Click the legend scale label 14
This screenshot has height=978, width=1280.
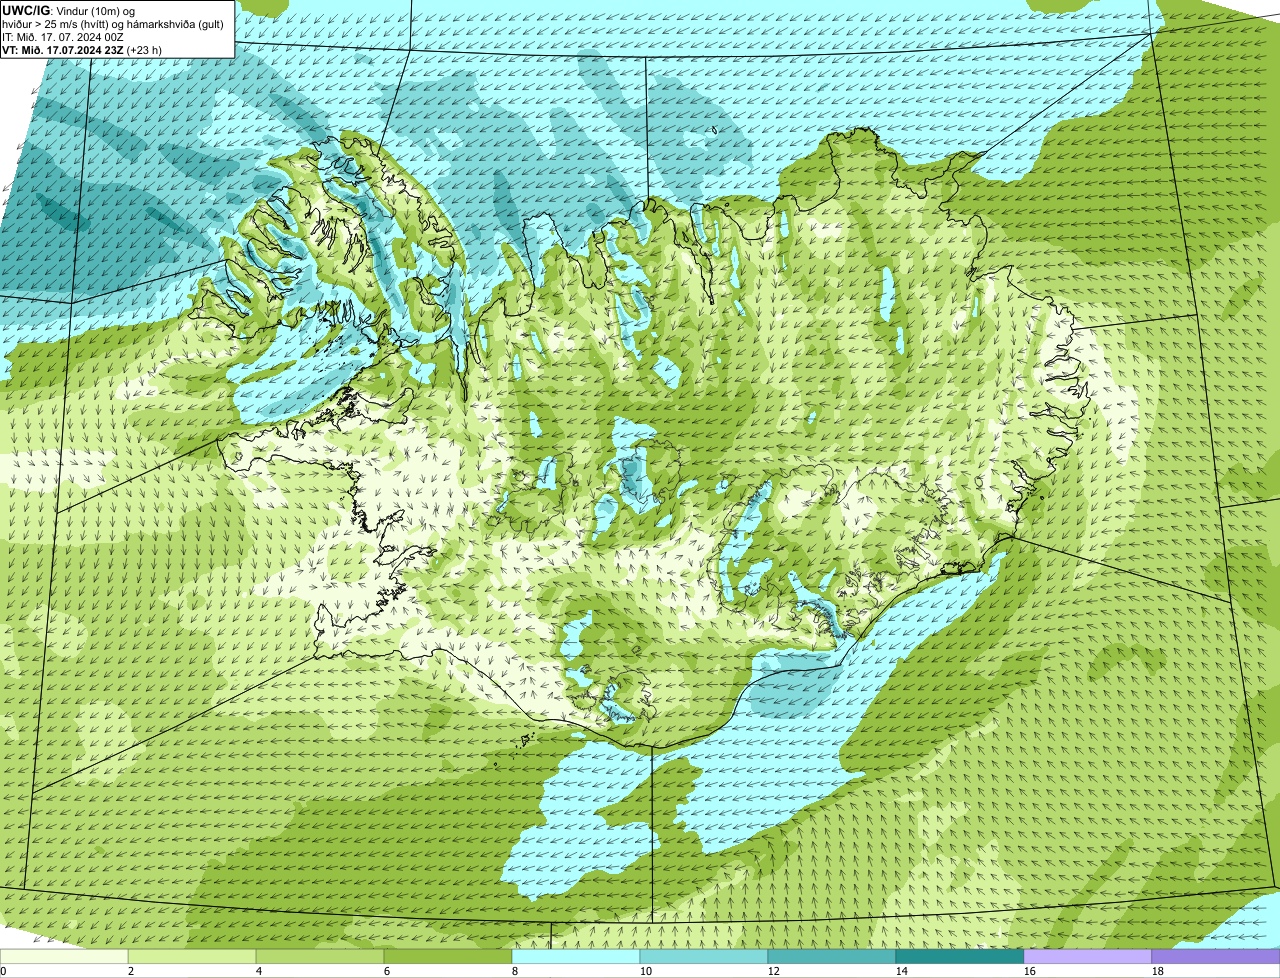902,971
